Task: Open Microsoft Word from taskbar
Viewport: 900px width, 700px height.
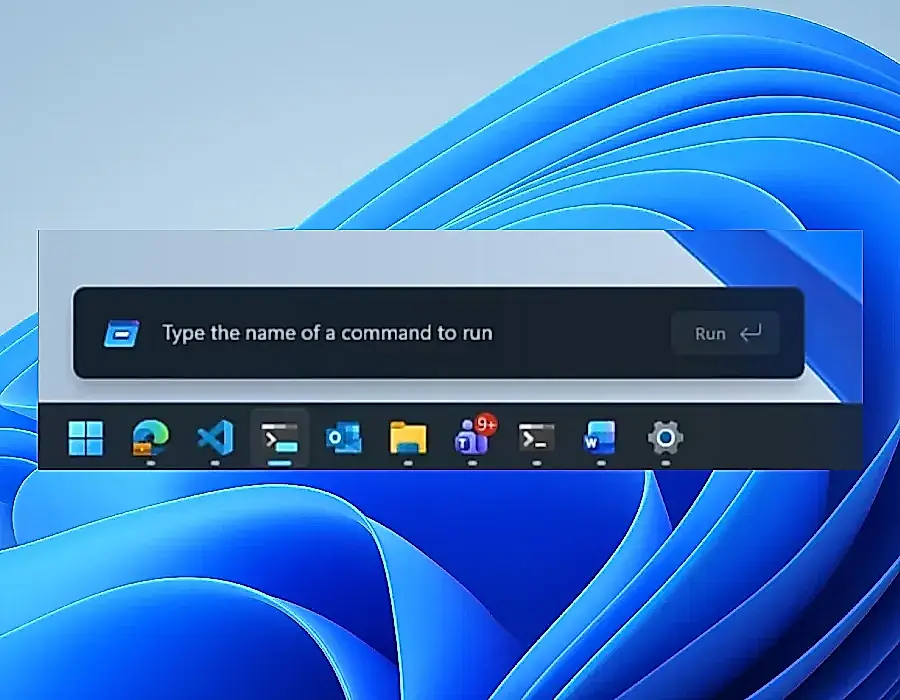Action: pyautogui.click(x=600, y=438)
